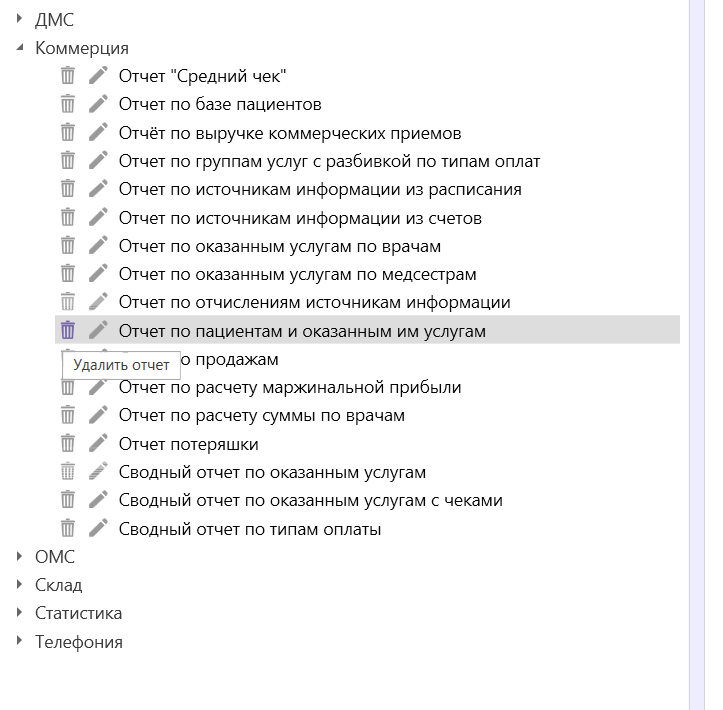Click the vertical scrollbar on the right

pyautogui.click(x=697, y=355)
